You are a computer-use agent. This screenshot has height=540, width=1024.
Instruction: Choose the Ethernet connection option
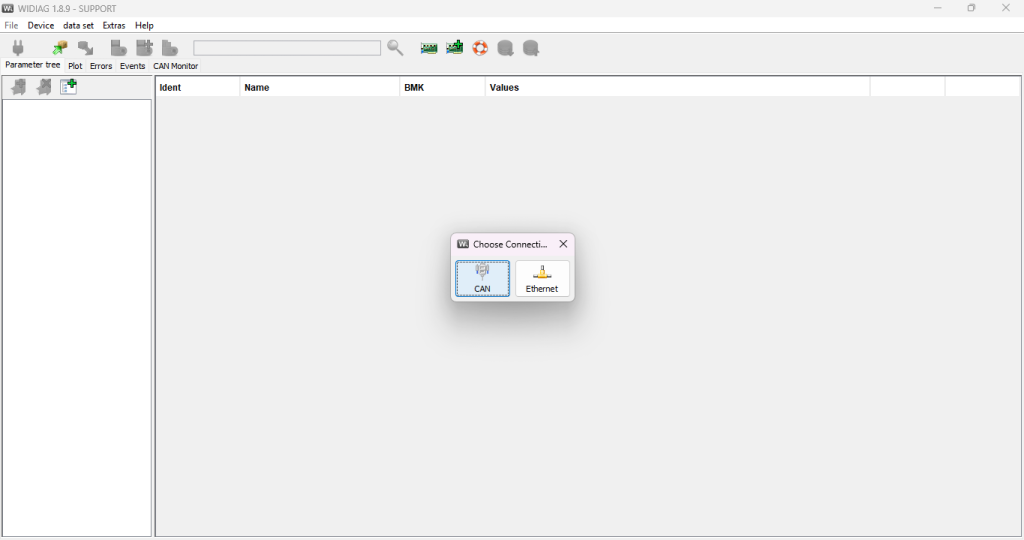(x=542, y=279)
